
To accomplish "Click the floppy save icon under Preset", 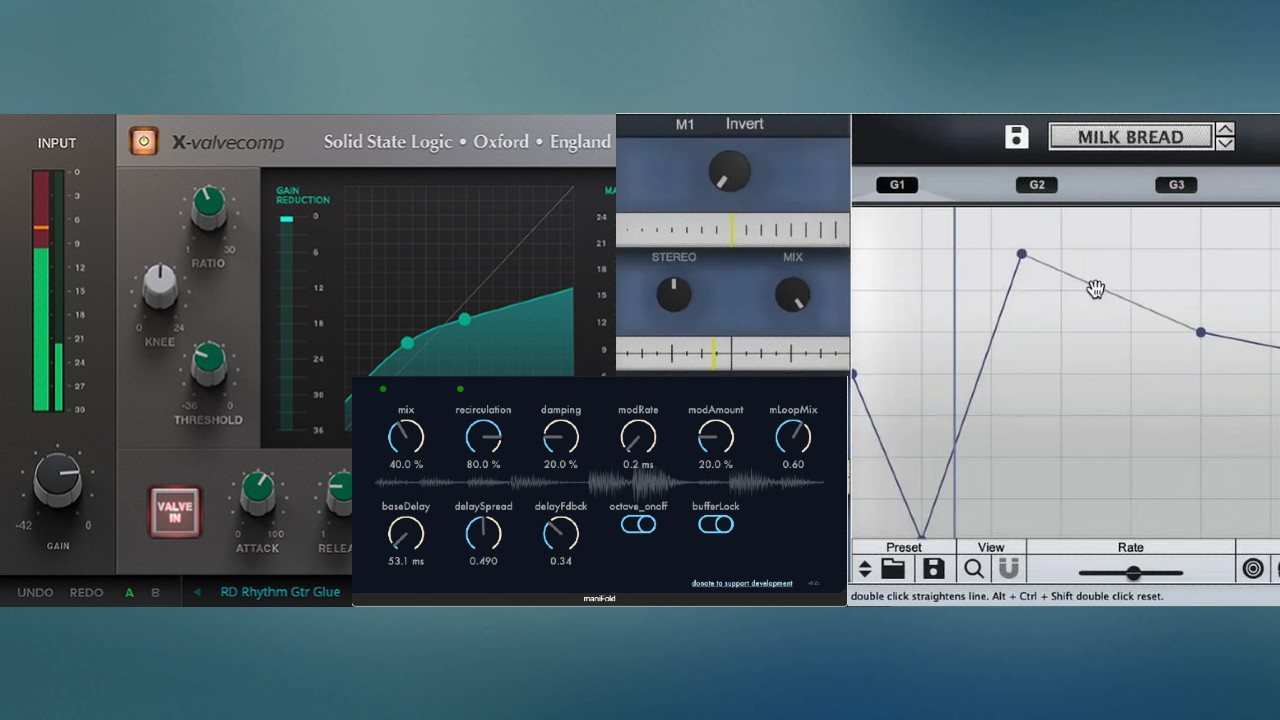I will click(933, 569).
